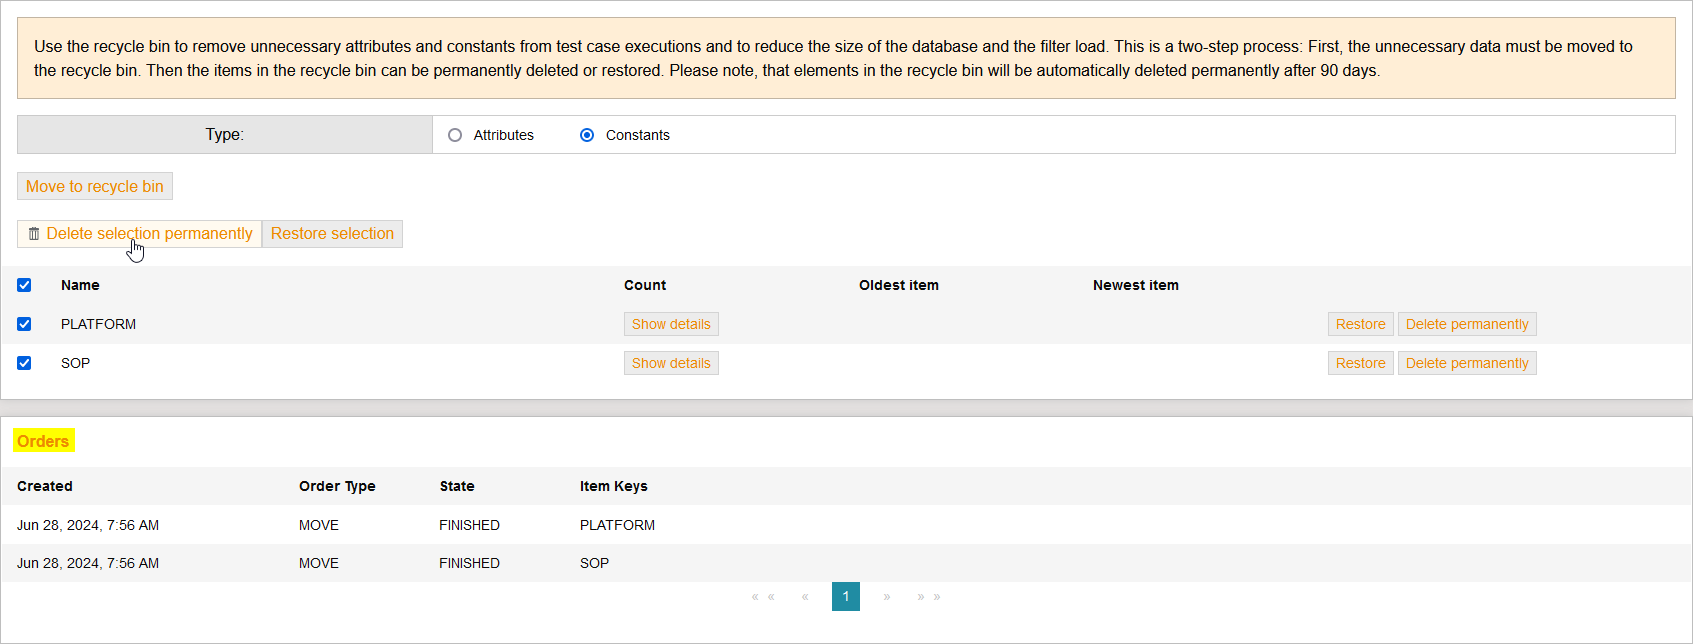Go to previous orders page

click(x=805, y=597)
